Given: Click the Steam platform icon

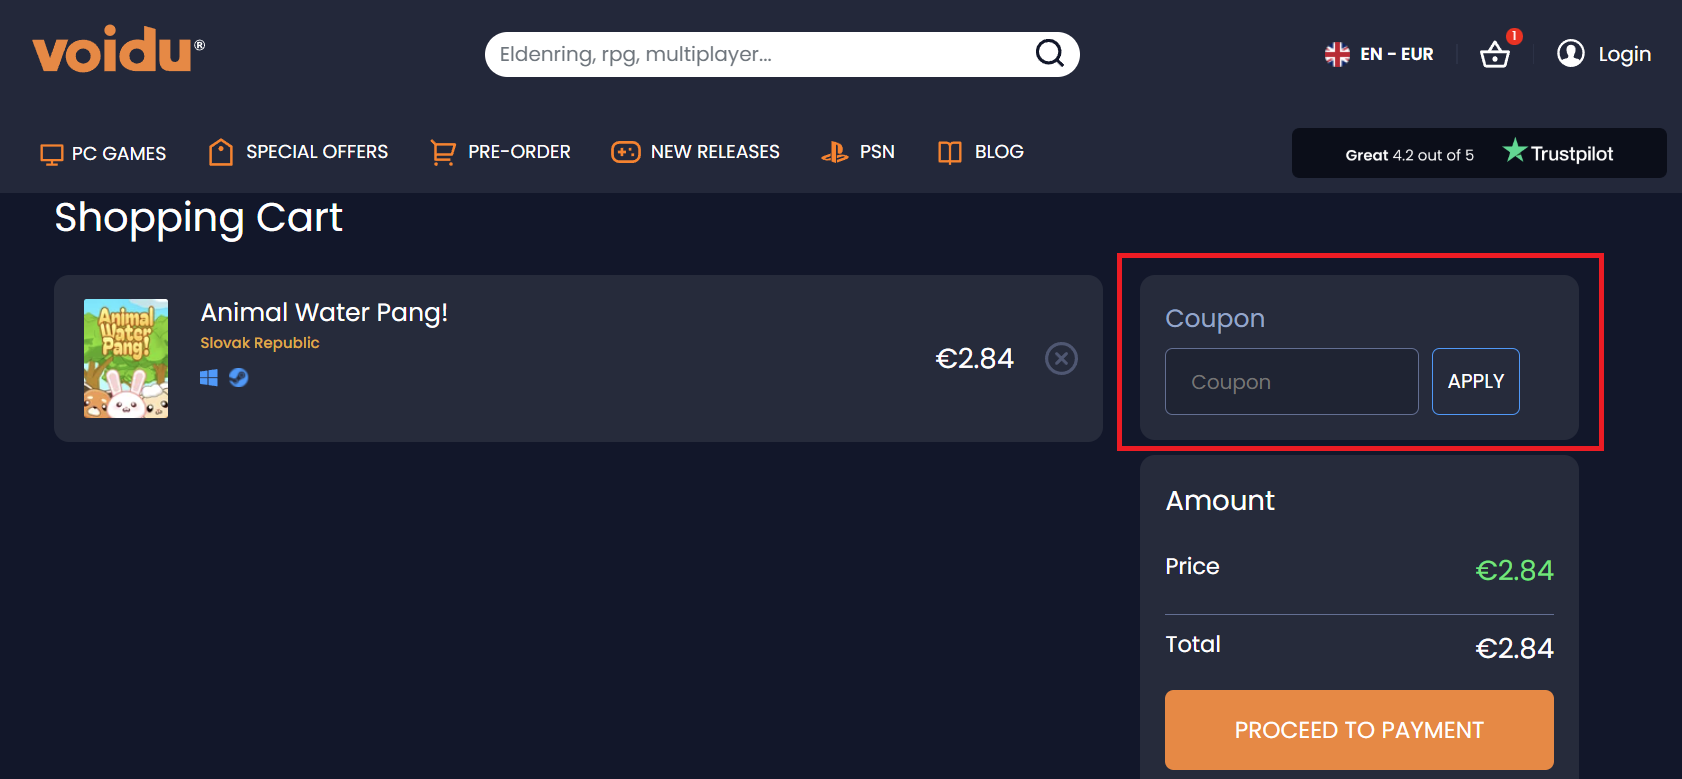Looking at the screenshot, I should point(239,377).
